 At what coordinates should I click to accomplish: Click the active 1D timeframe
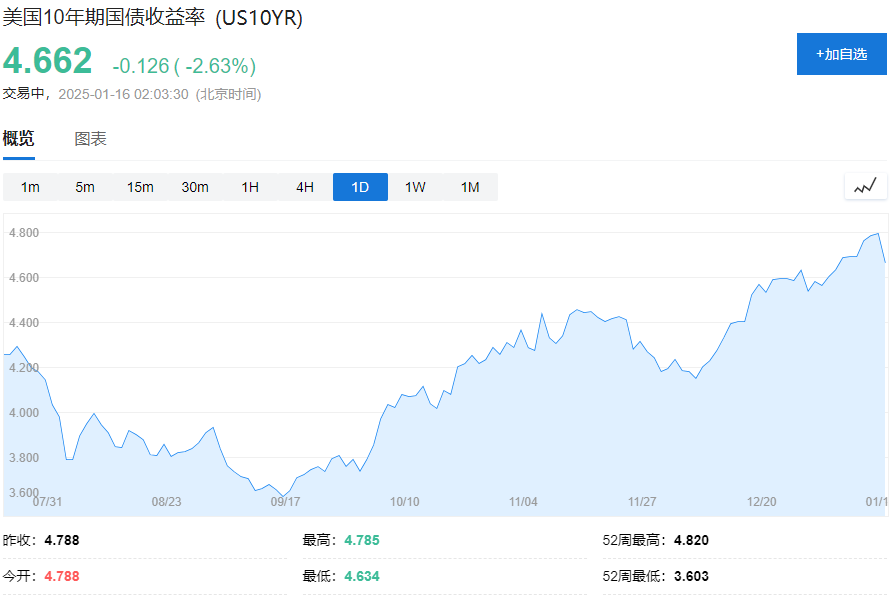click(359, 186)
